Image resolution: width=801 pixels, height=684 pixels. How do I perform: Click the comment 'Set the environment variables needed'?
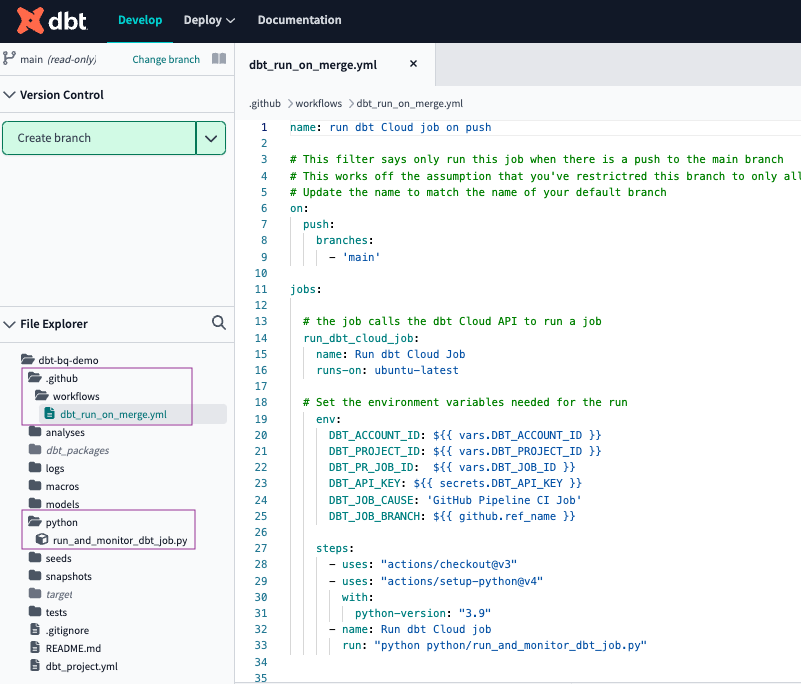coord(465,403)
